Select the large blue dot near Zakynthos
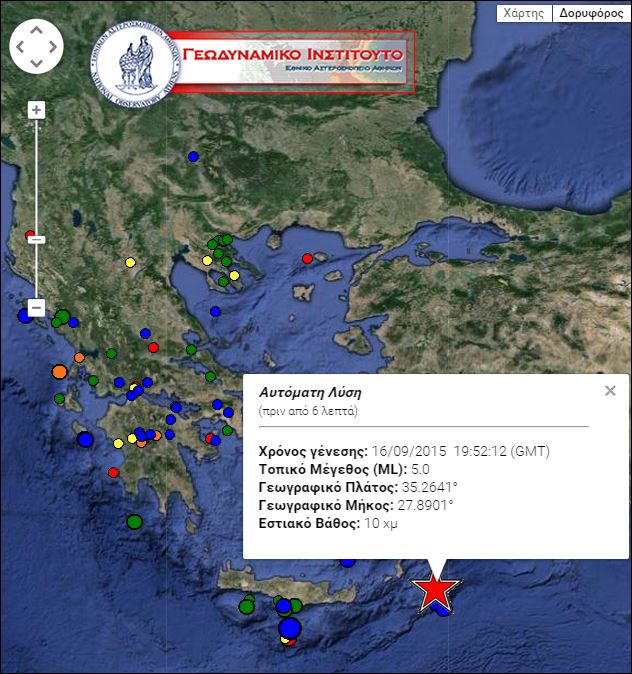This screenshot has height=674, width=632. tap(85, 439)
